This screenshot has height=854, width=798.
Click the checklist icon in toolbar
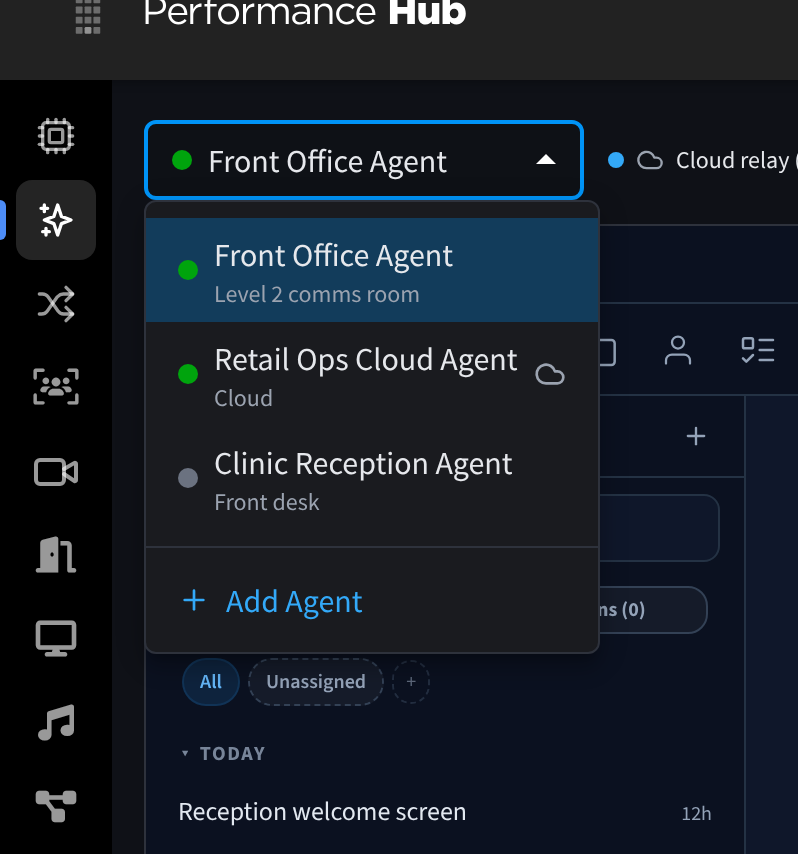(758, 350)
